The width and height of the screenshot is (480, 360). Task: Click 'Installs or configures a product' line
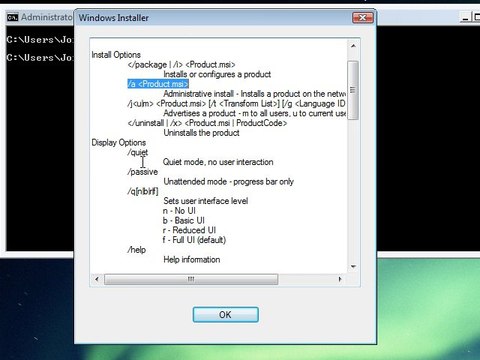[x=217, y=74]
